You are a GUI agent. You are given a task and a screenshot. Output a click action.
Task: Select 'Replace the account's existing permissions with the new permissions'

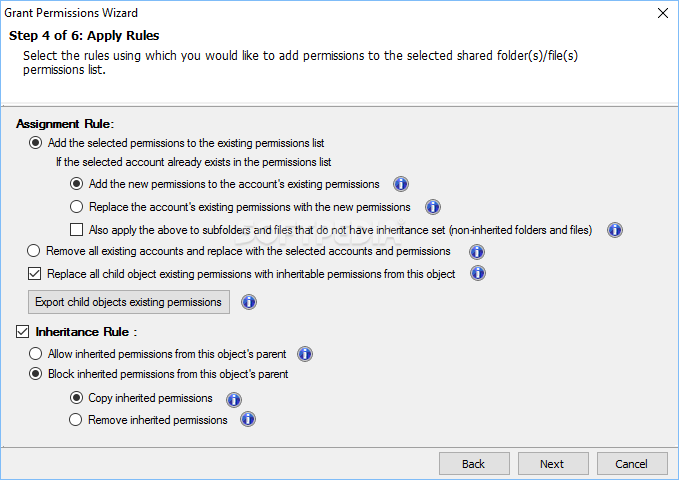[76, 207]
